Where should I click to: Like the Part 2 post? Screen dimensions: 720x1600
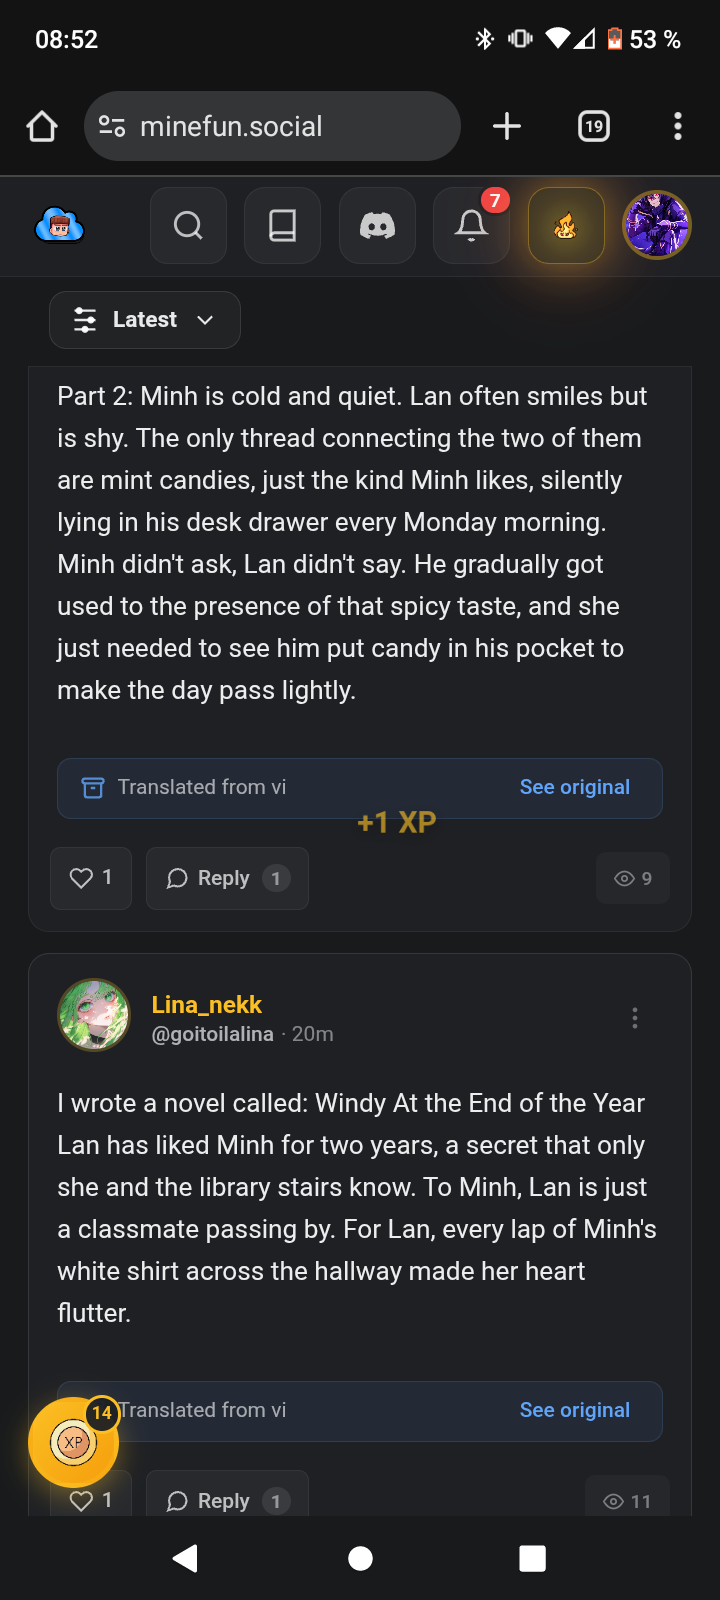pos(91,878)
